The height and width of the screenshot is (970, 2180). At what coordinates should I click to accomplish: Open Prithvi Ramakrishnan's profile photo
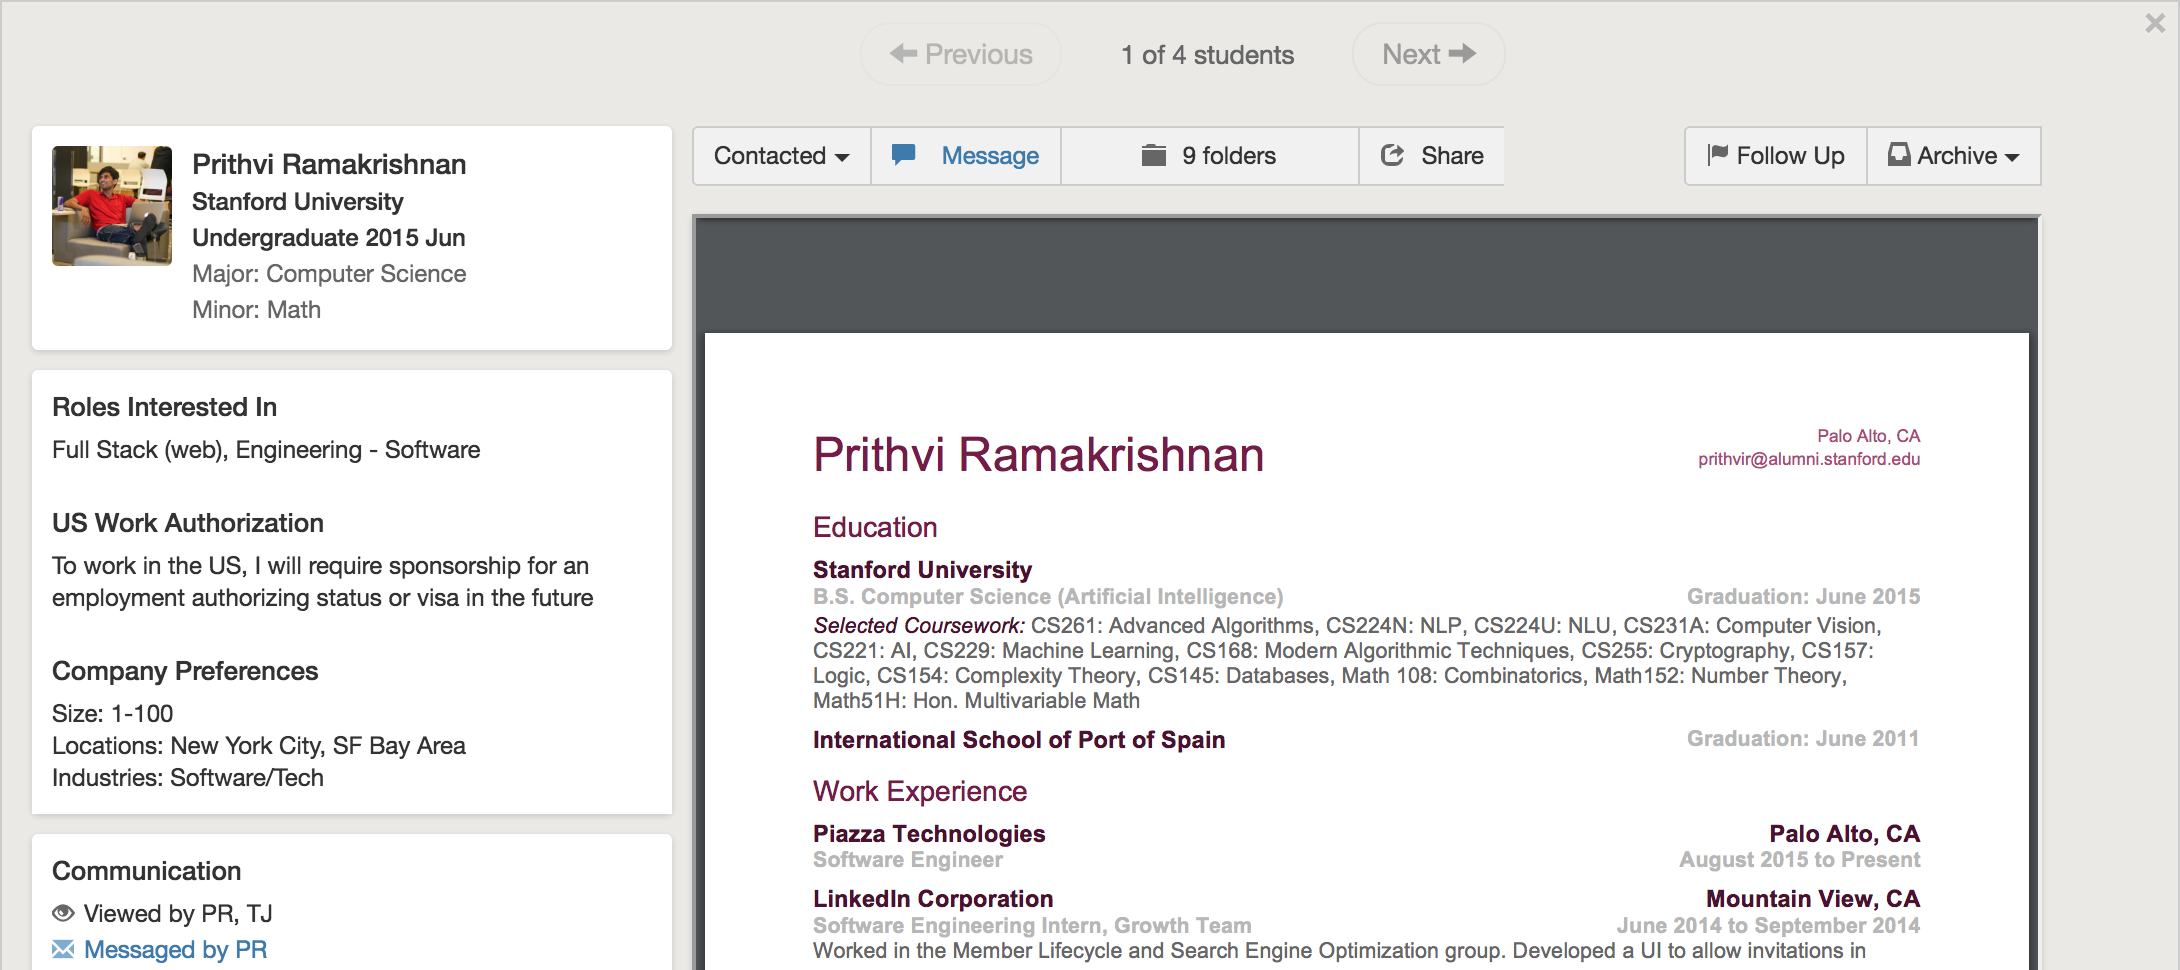112,206
